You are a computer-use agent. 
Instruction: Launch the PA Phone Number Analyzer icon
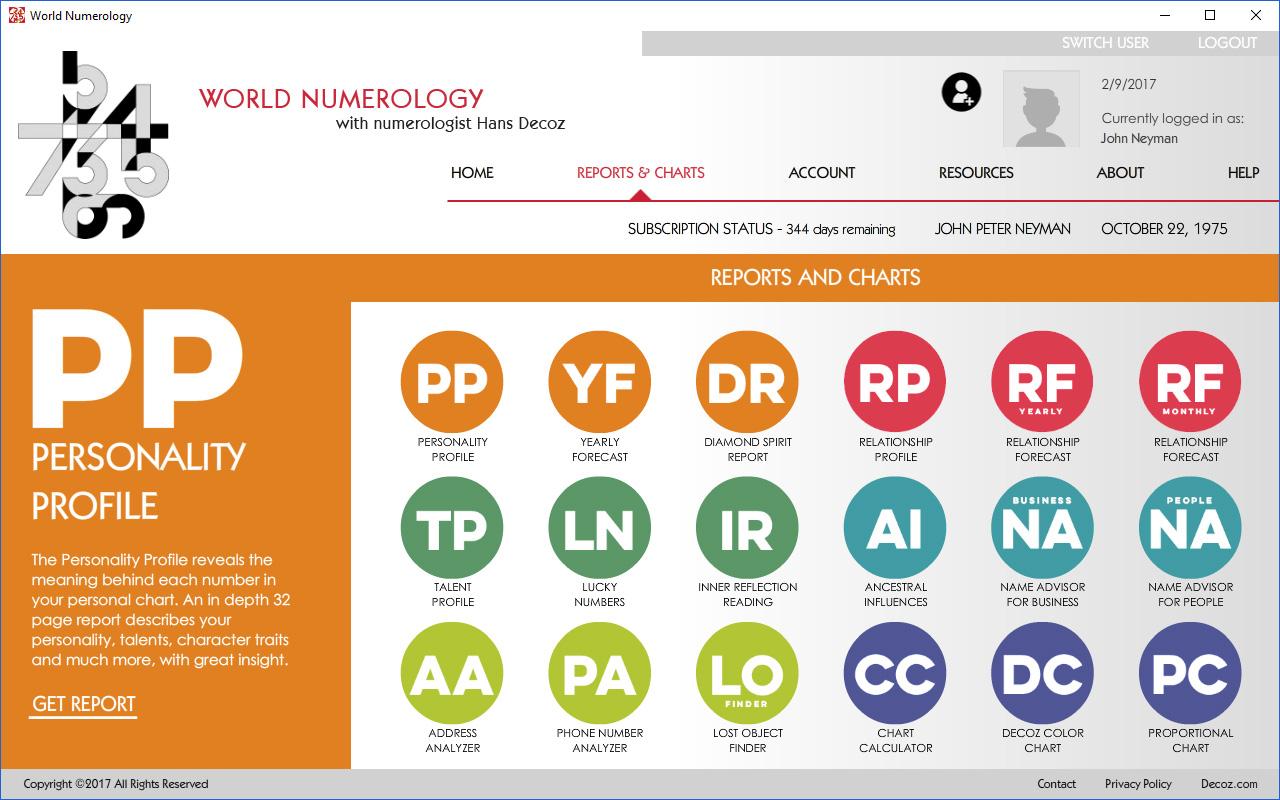pos(600,673)
